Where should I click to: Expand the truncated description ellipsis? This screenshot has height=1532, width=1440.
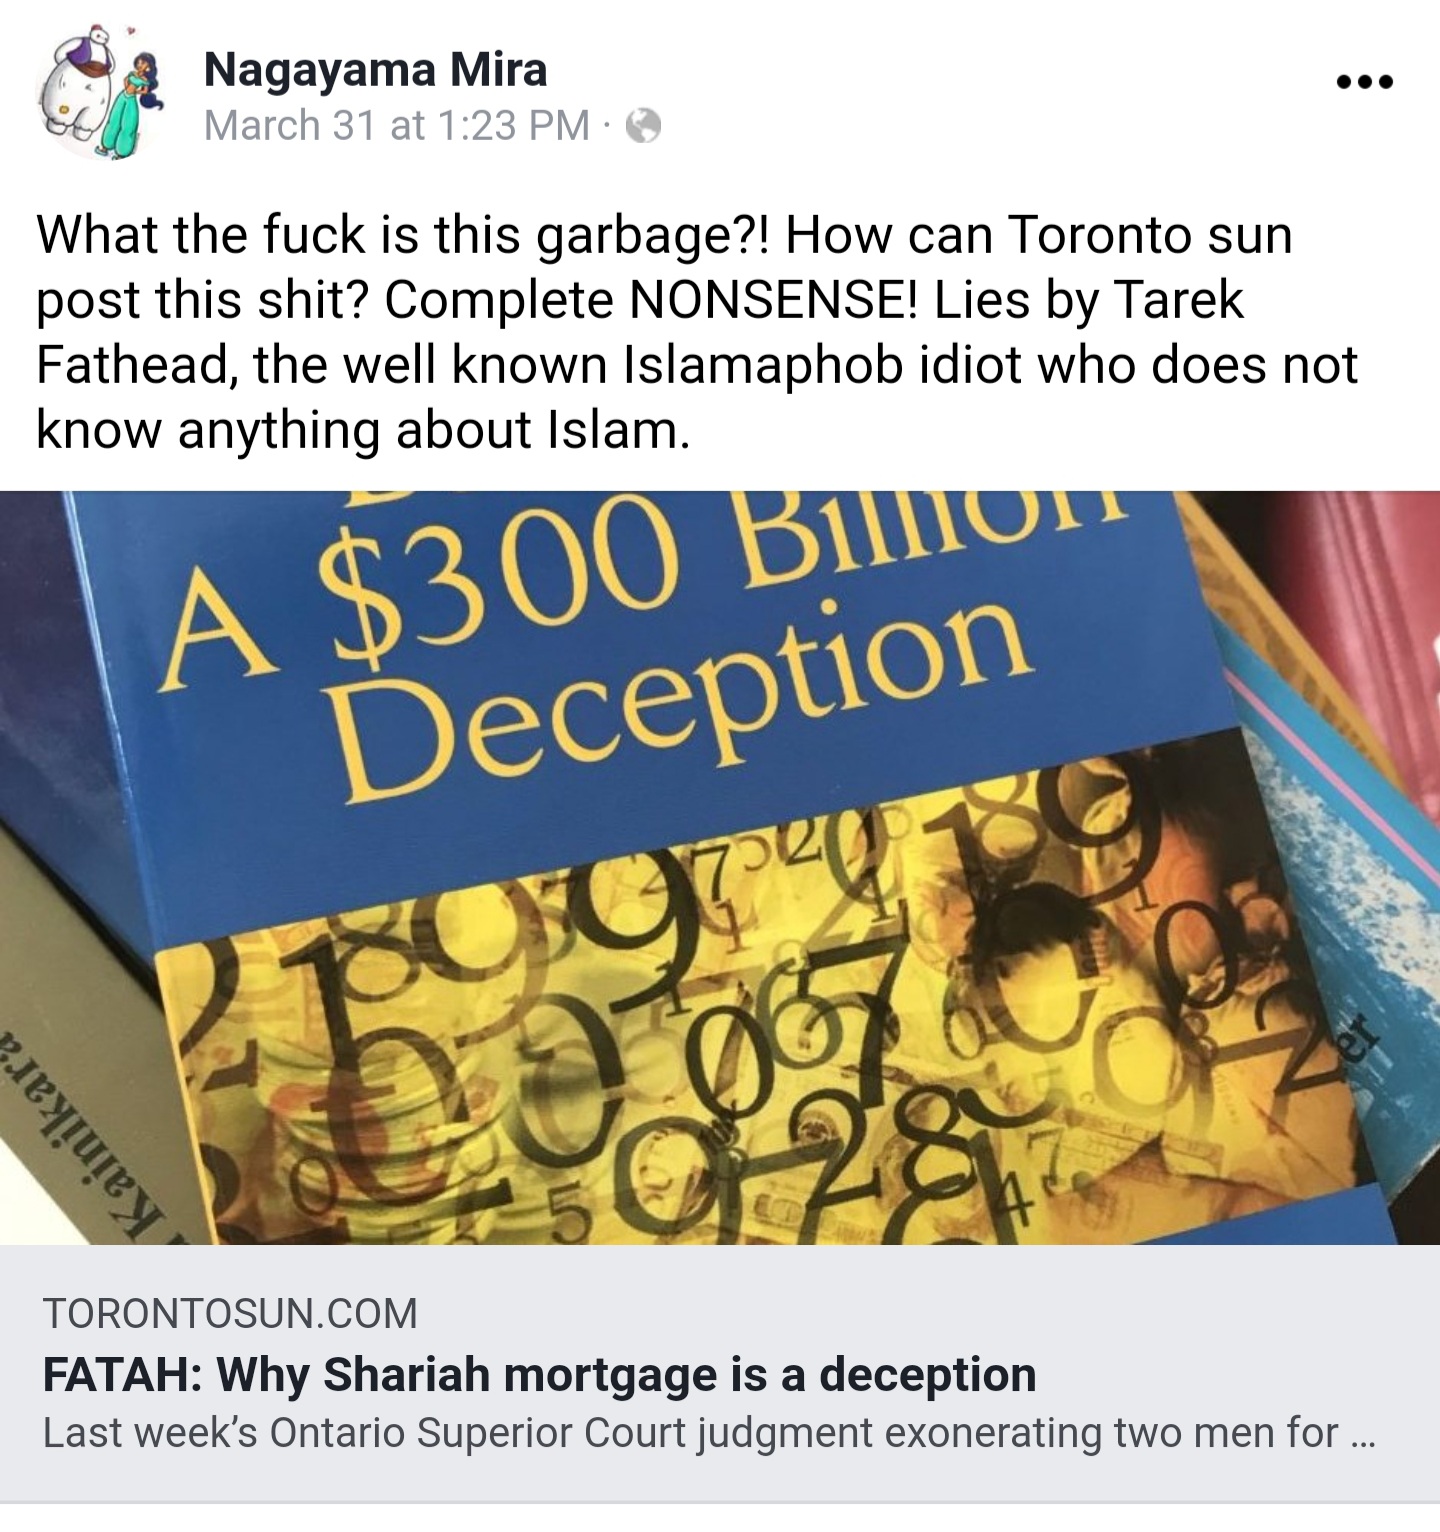tap(1362, 1434)
